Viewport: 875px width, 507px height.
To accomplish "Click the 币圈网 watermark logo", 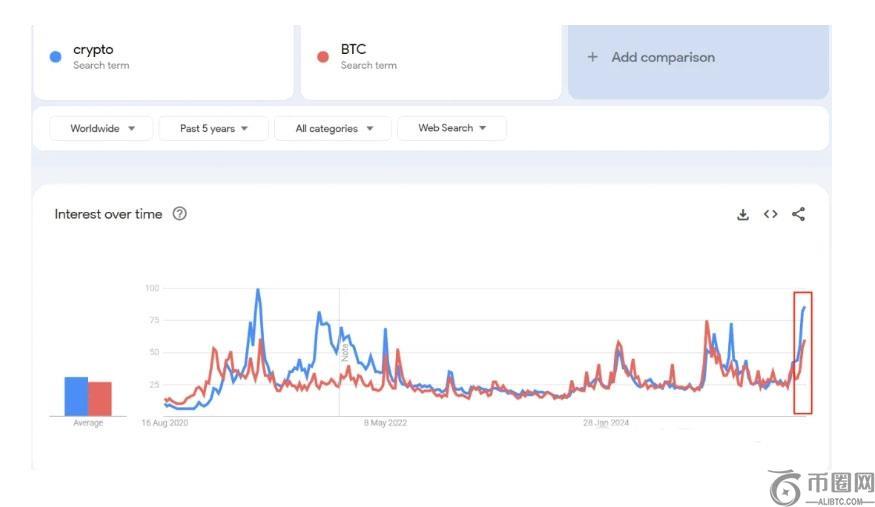I will 821,488.
